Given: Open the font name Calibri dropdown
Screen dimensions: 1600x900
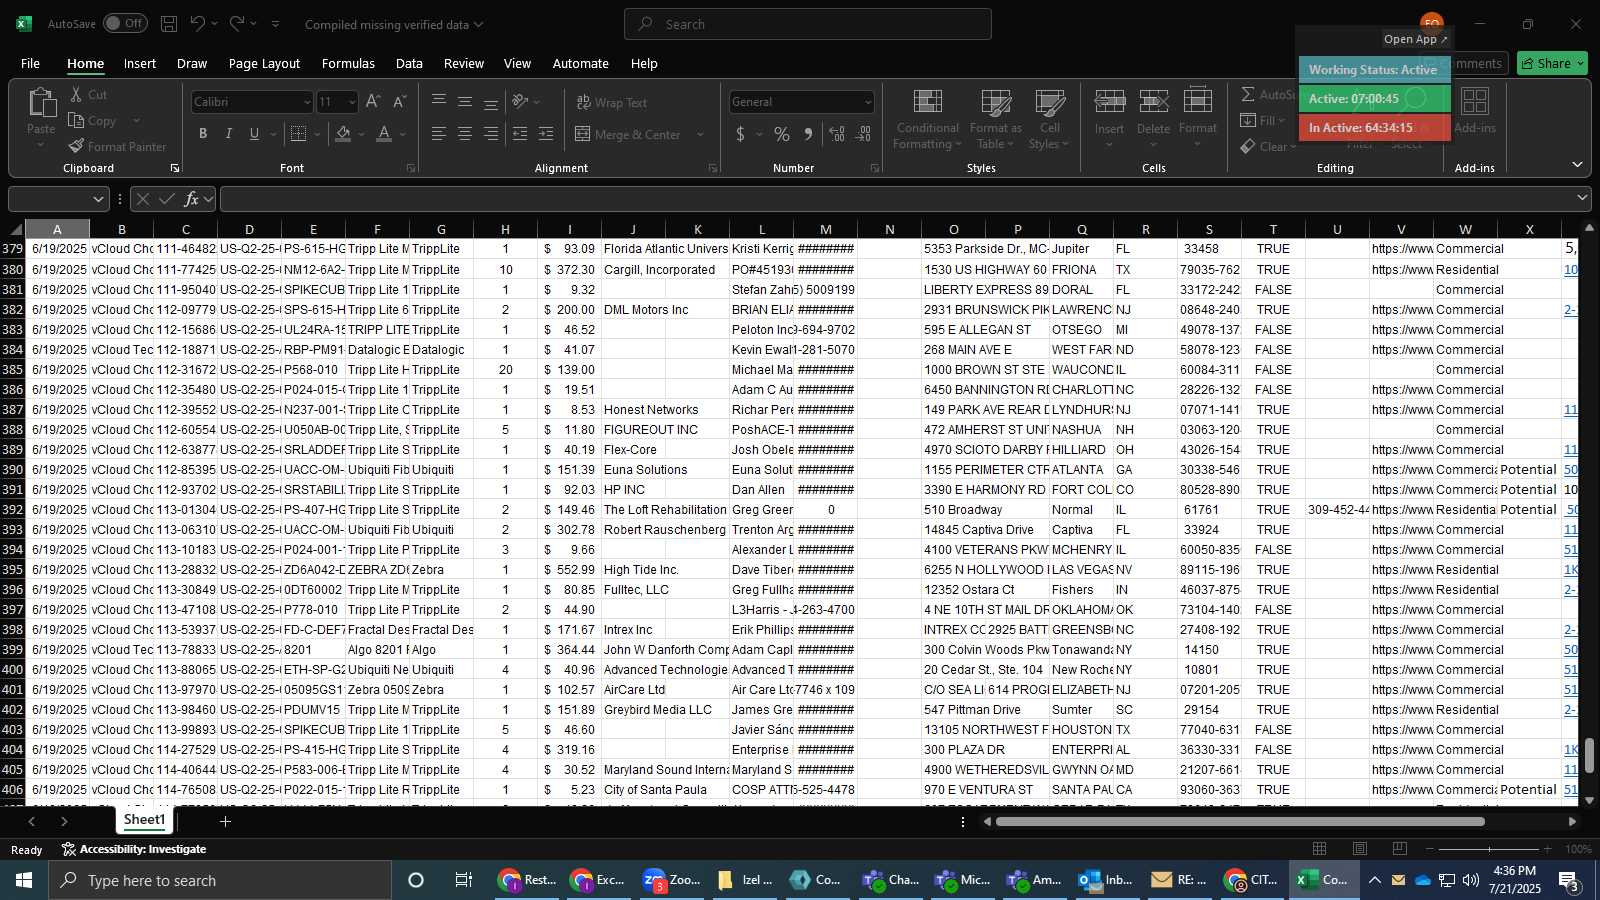Looking at the screenshot, I should 306,102.
